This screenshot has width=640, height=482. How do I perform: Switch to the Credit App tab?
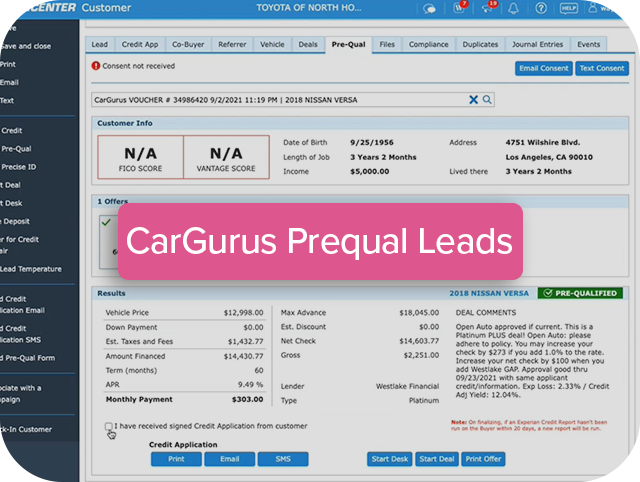click(x=139, y=45)
